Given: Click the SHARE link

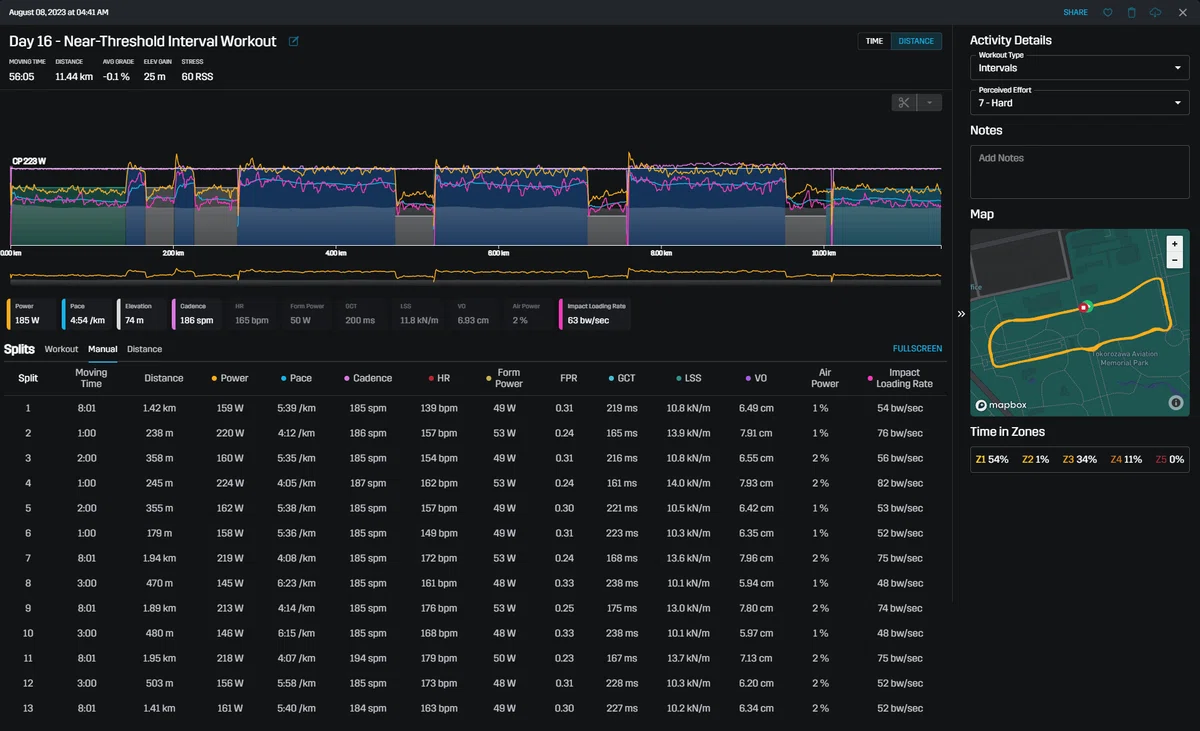Looking at the screenshot, I should tap(1076, 12).
